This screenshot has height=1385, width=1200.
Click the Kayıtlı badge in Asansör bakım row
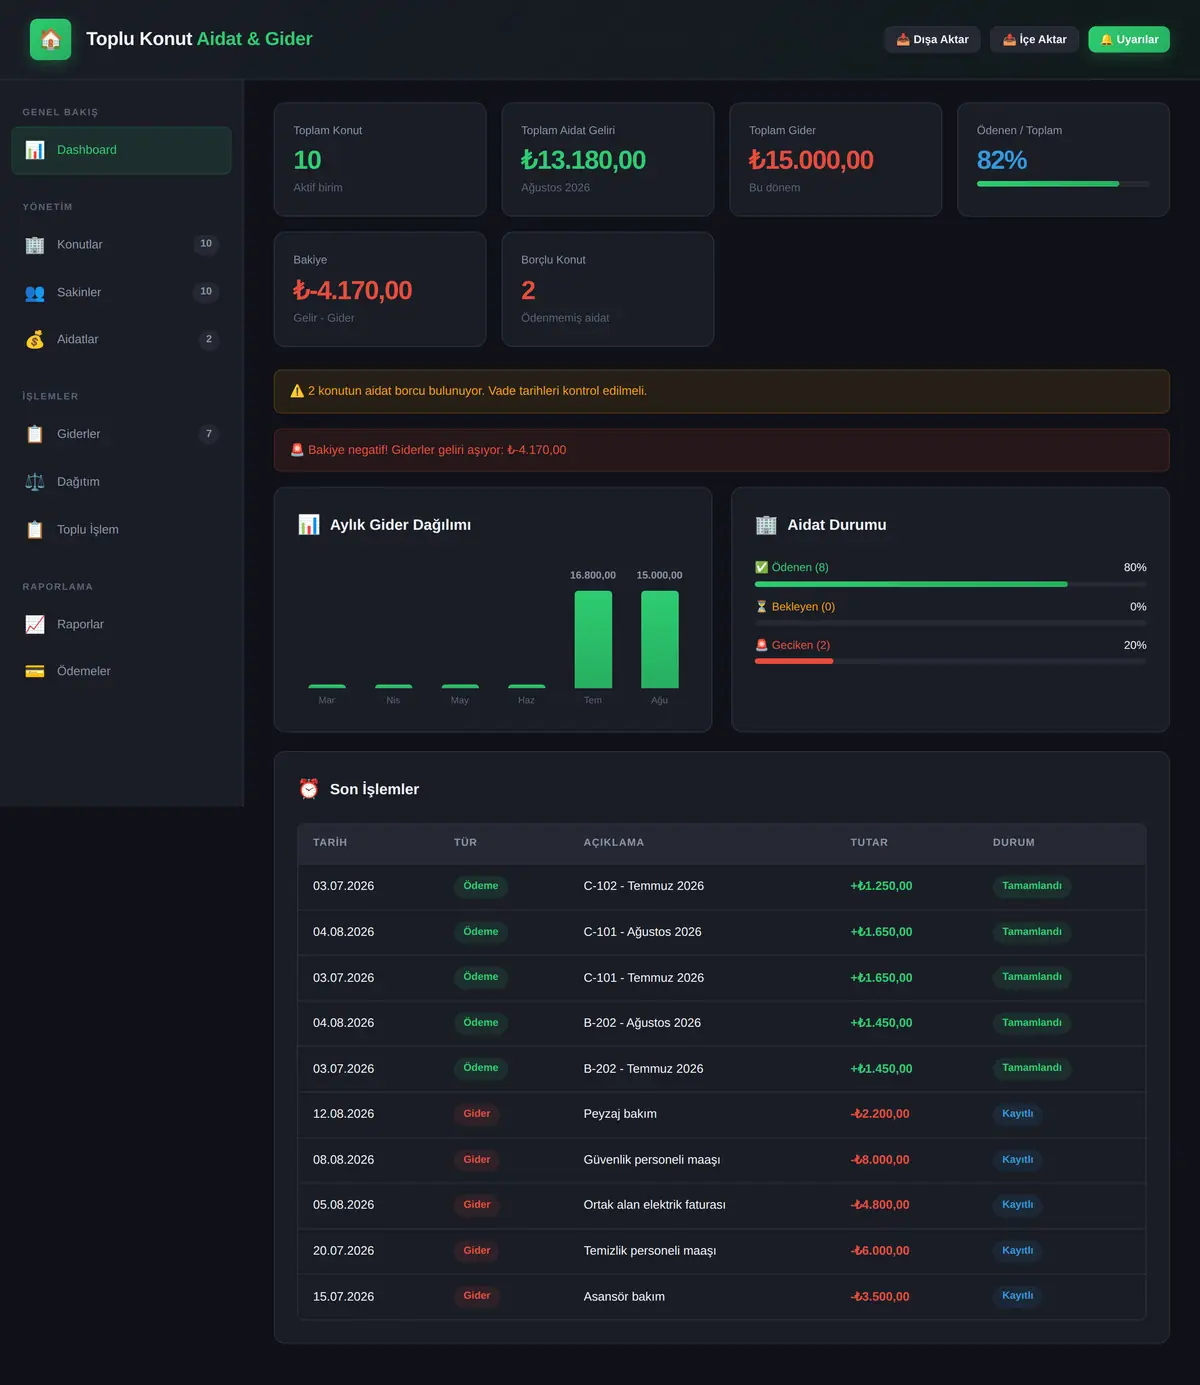point(1018,1296)
